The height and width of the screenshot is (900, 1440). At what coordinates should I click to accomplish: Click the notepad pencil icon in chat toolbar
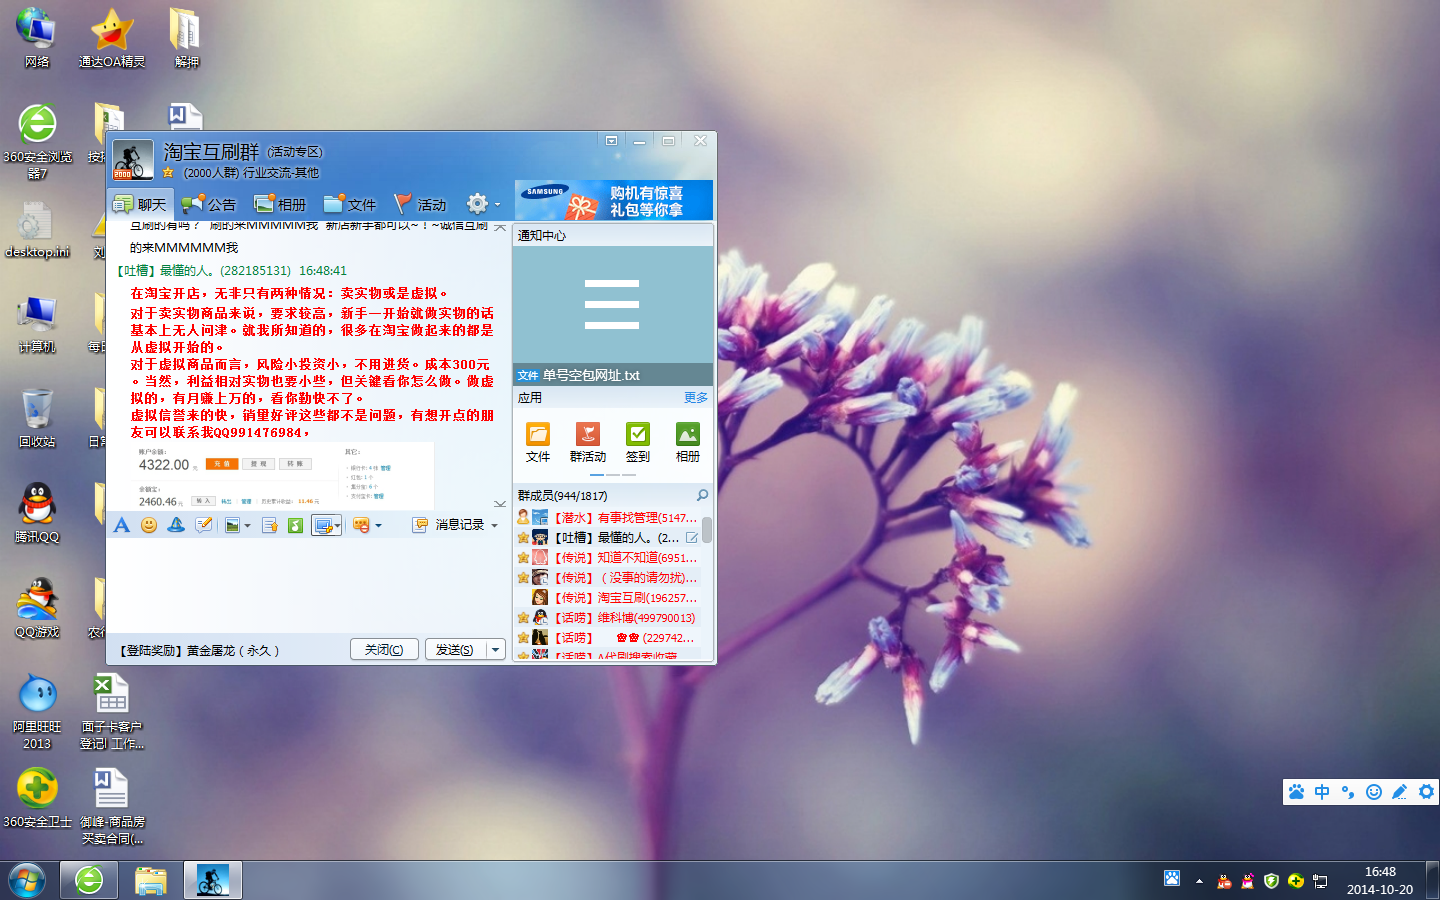(x=204, y=525)
